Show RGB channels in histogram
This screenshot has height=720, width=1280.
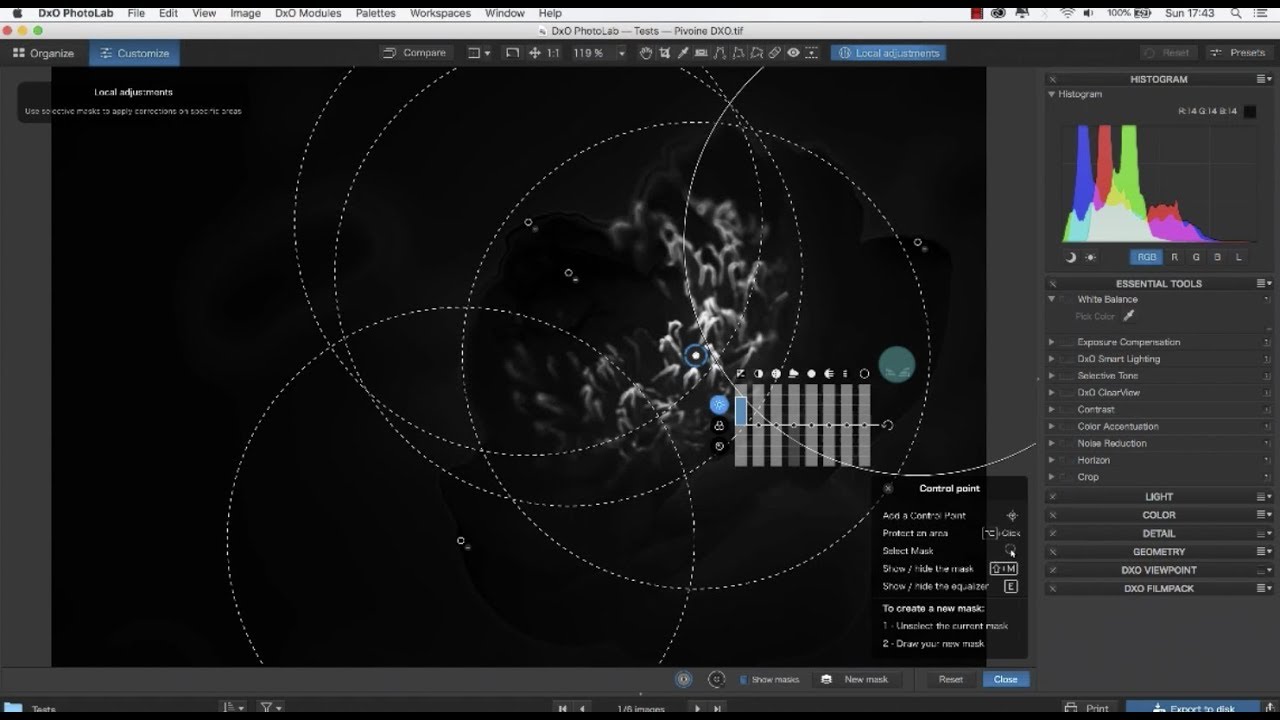click(x=1146, y=257)
